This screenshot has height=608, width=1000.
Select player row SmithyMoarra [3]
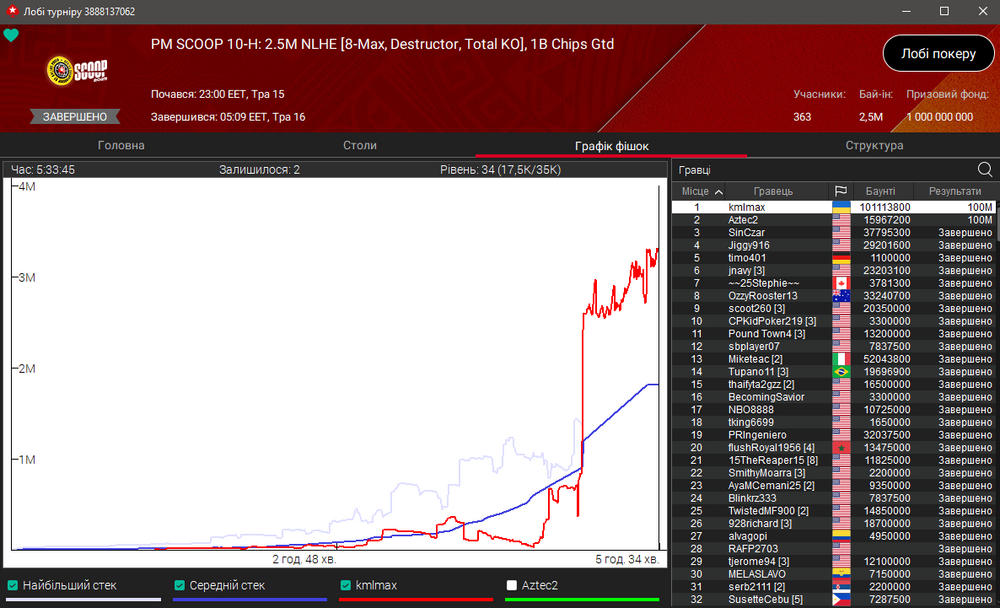tap(834, 473)
